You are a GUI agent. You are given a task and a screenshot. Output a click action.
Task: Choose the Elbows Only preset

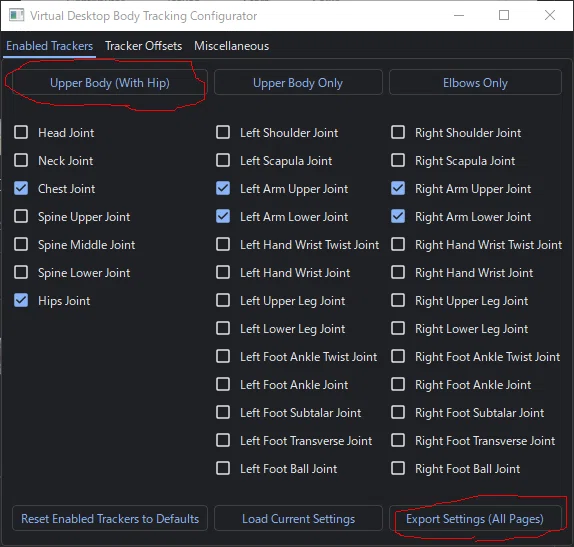[475, 83]
